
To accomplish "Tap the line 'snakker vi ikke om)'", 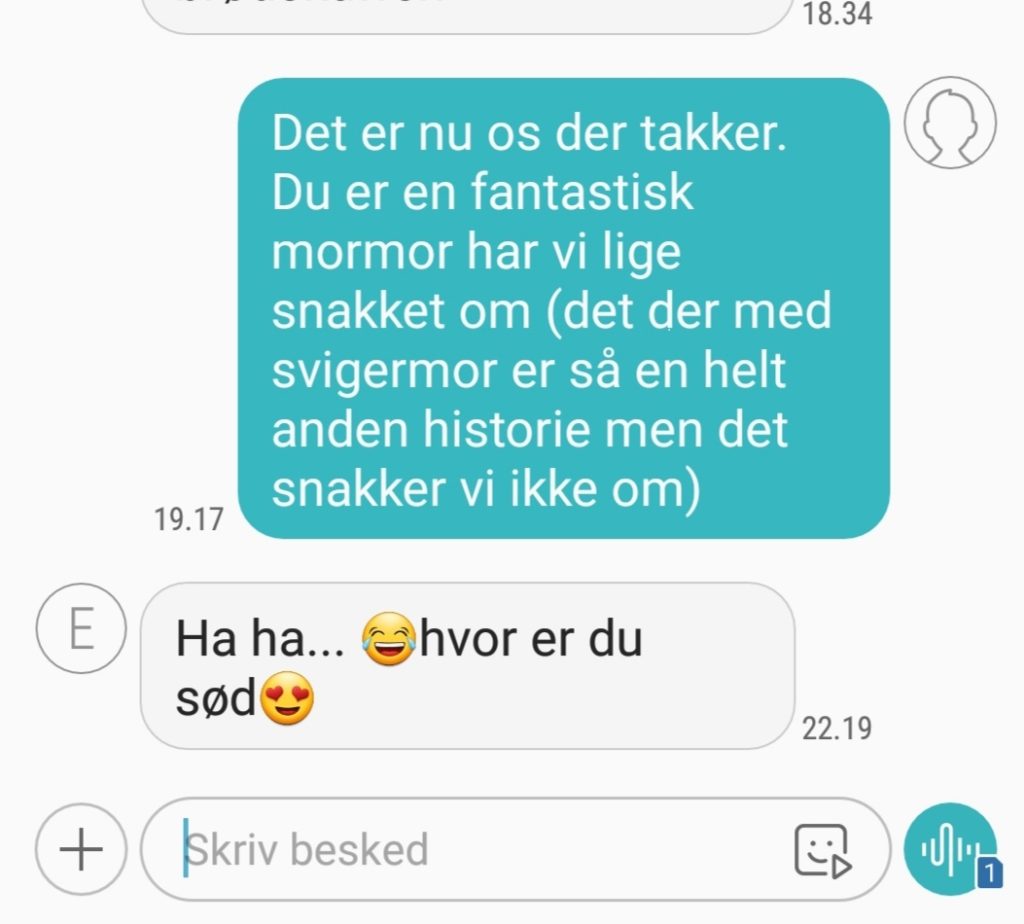I will (486, 489).
